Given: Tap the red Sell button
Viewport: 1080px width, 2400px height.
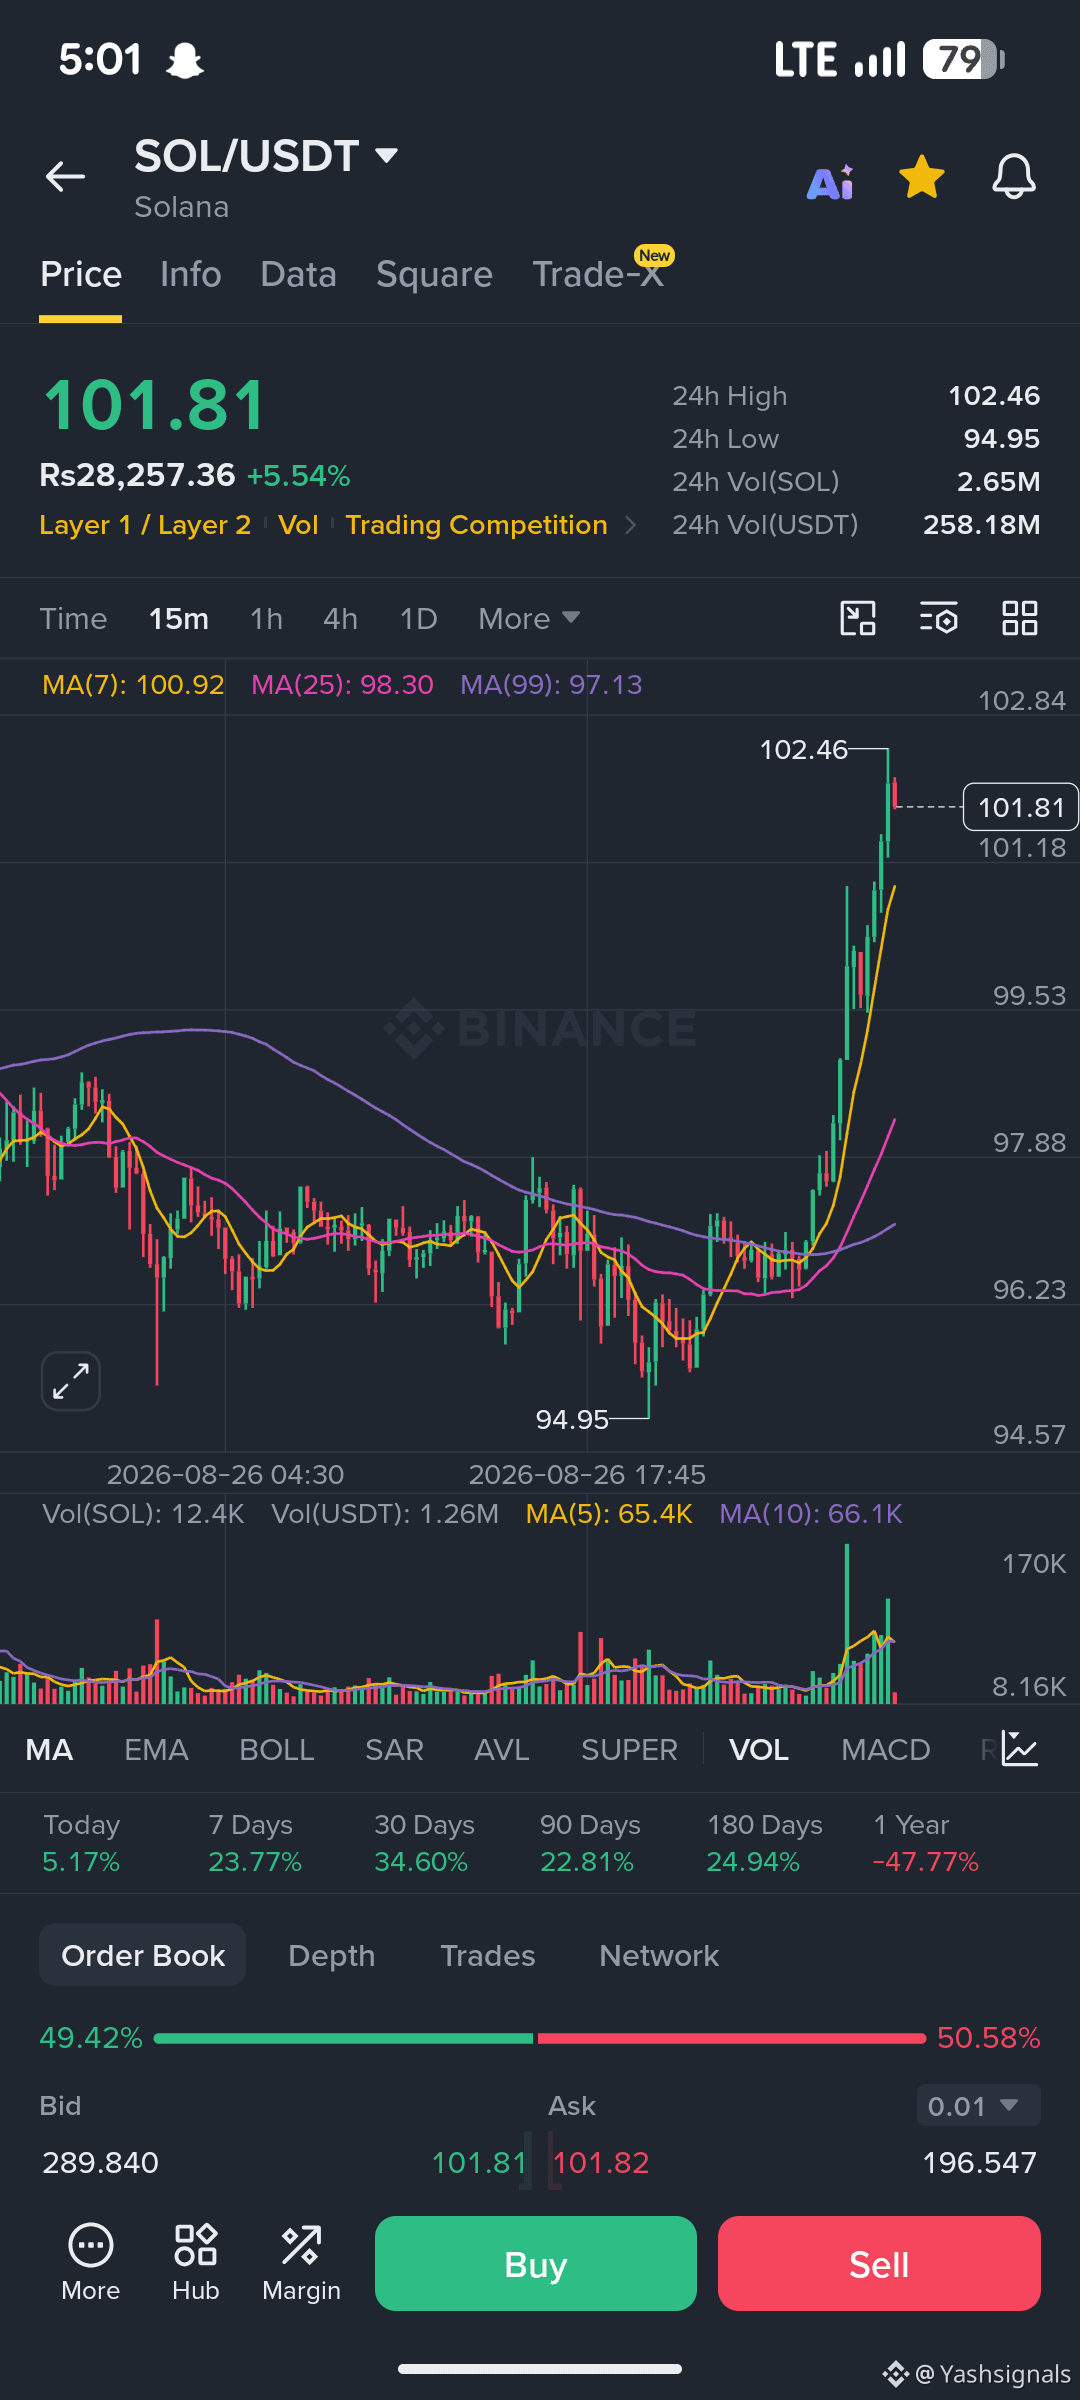Looking at the screenshot, I should (x=879, y=2264).
